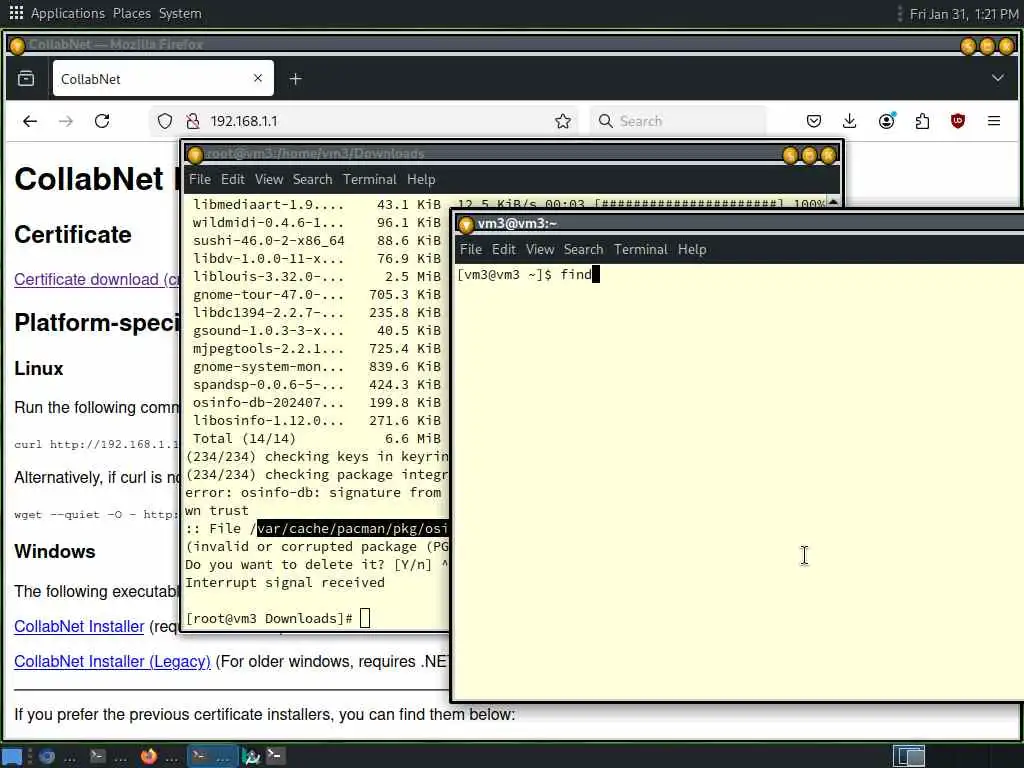The image size is (1024, 768).
Task: Open Firefox downloads panel
Action: (850, 121)
